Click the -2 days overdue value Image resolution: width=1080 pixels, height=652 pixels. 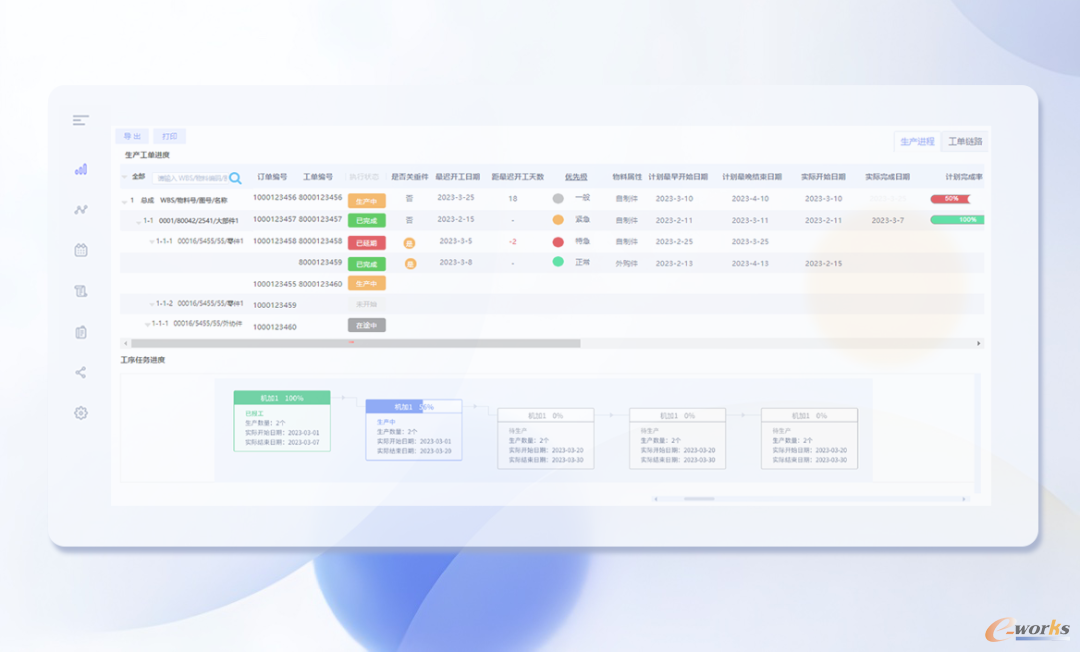point(512,242)
